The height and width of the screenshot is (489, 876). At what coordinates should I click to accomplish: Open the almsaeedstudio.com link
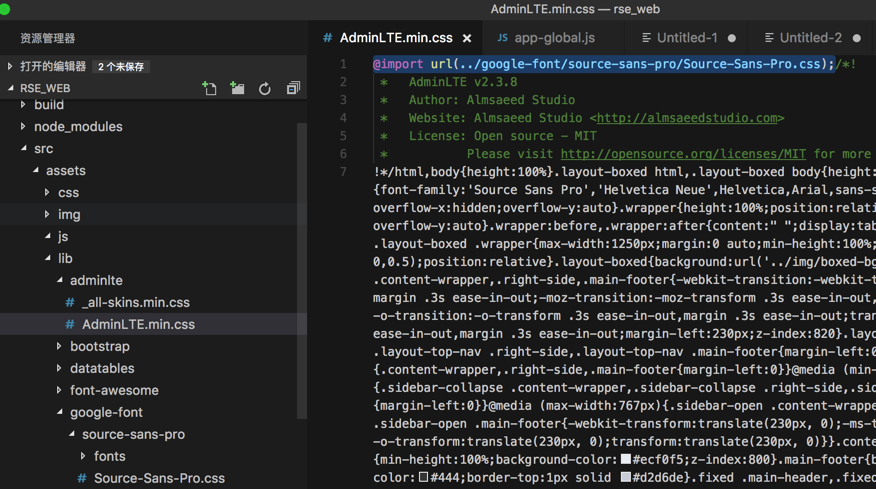pyautogui.click(x=687, y=118)
